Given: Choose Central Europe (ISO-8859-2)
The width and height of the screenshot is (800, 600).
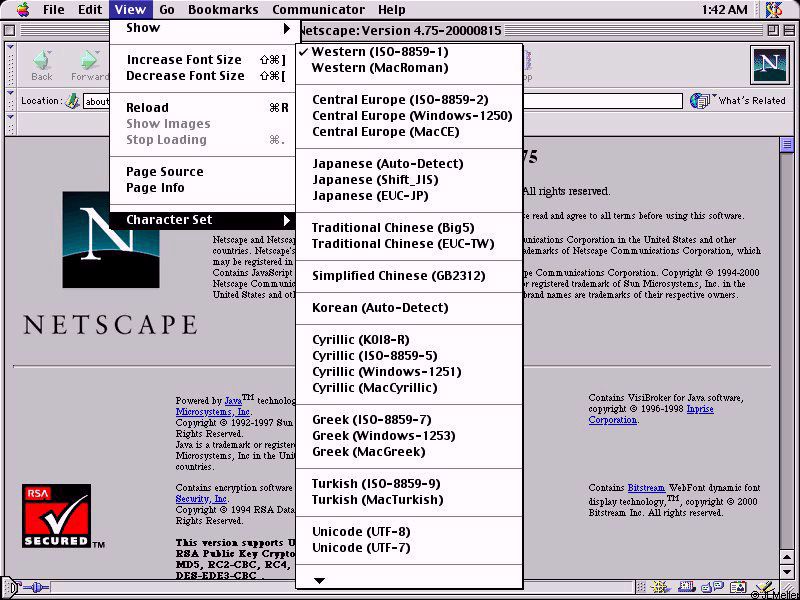Looking at the screenshot, I should click(409, 99).
